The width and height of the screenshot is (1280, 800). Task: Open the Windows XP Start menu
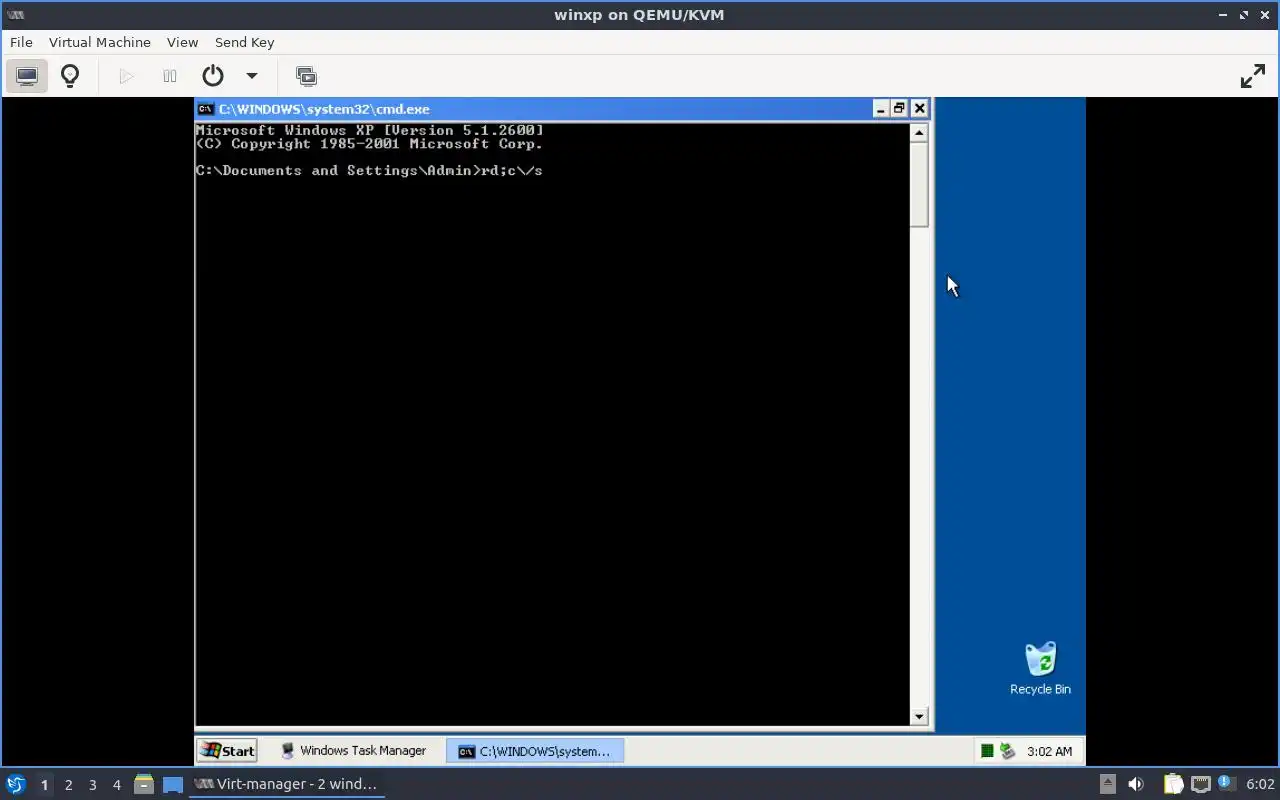227,751
